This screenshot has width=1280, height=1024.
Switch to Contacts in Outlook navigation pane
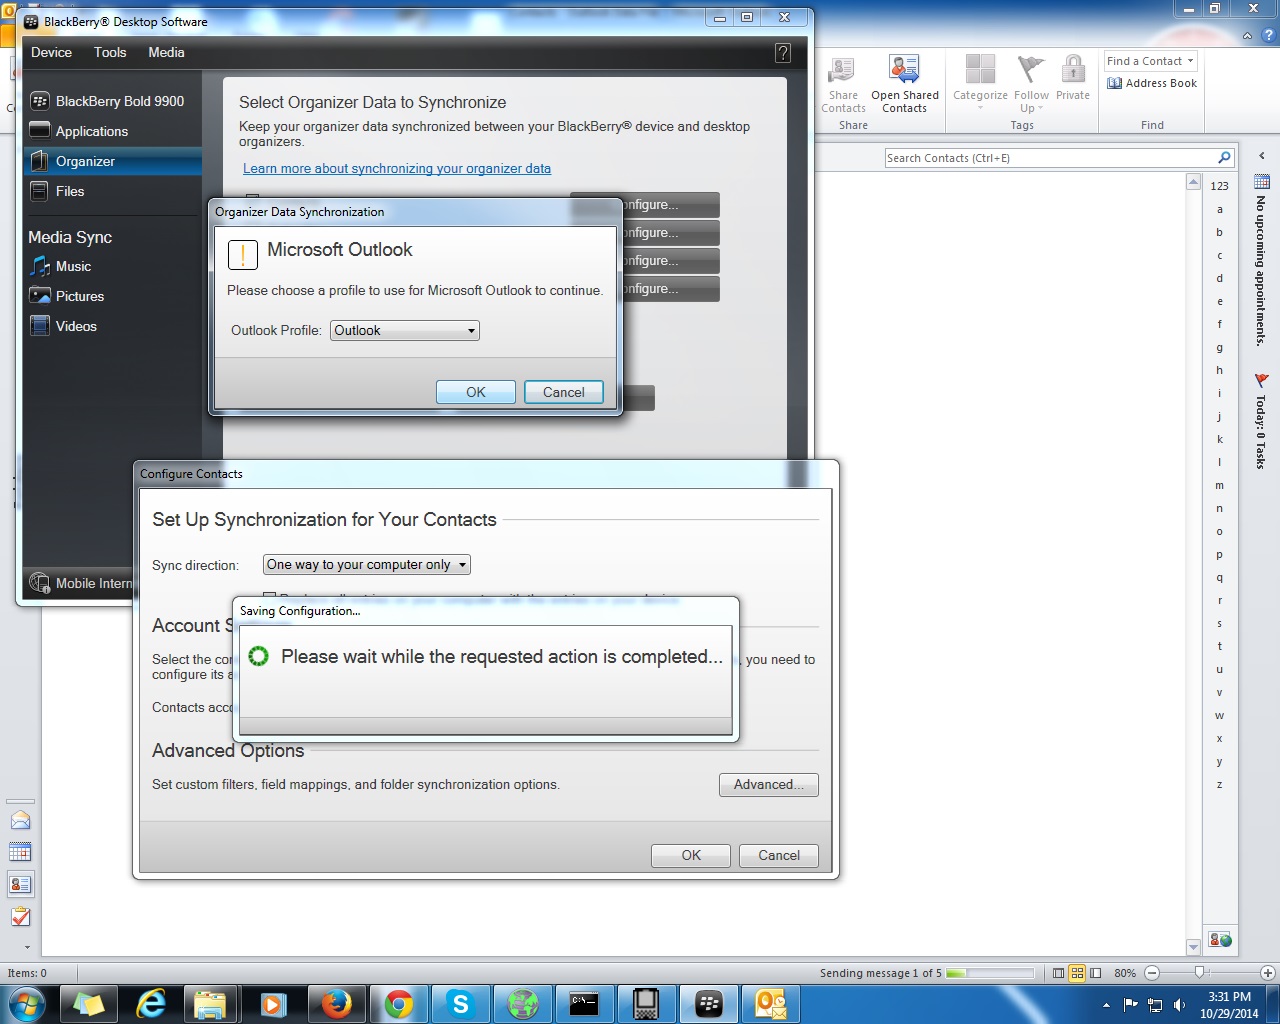coord(20,885)
